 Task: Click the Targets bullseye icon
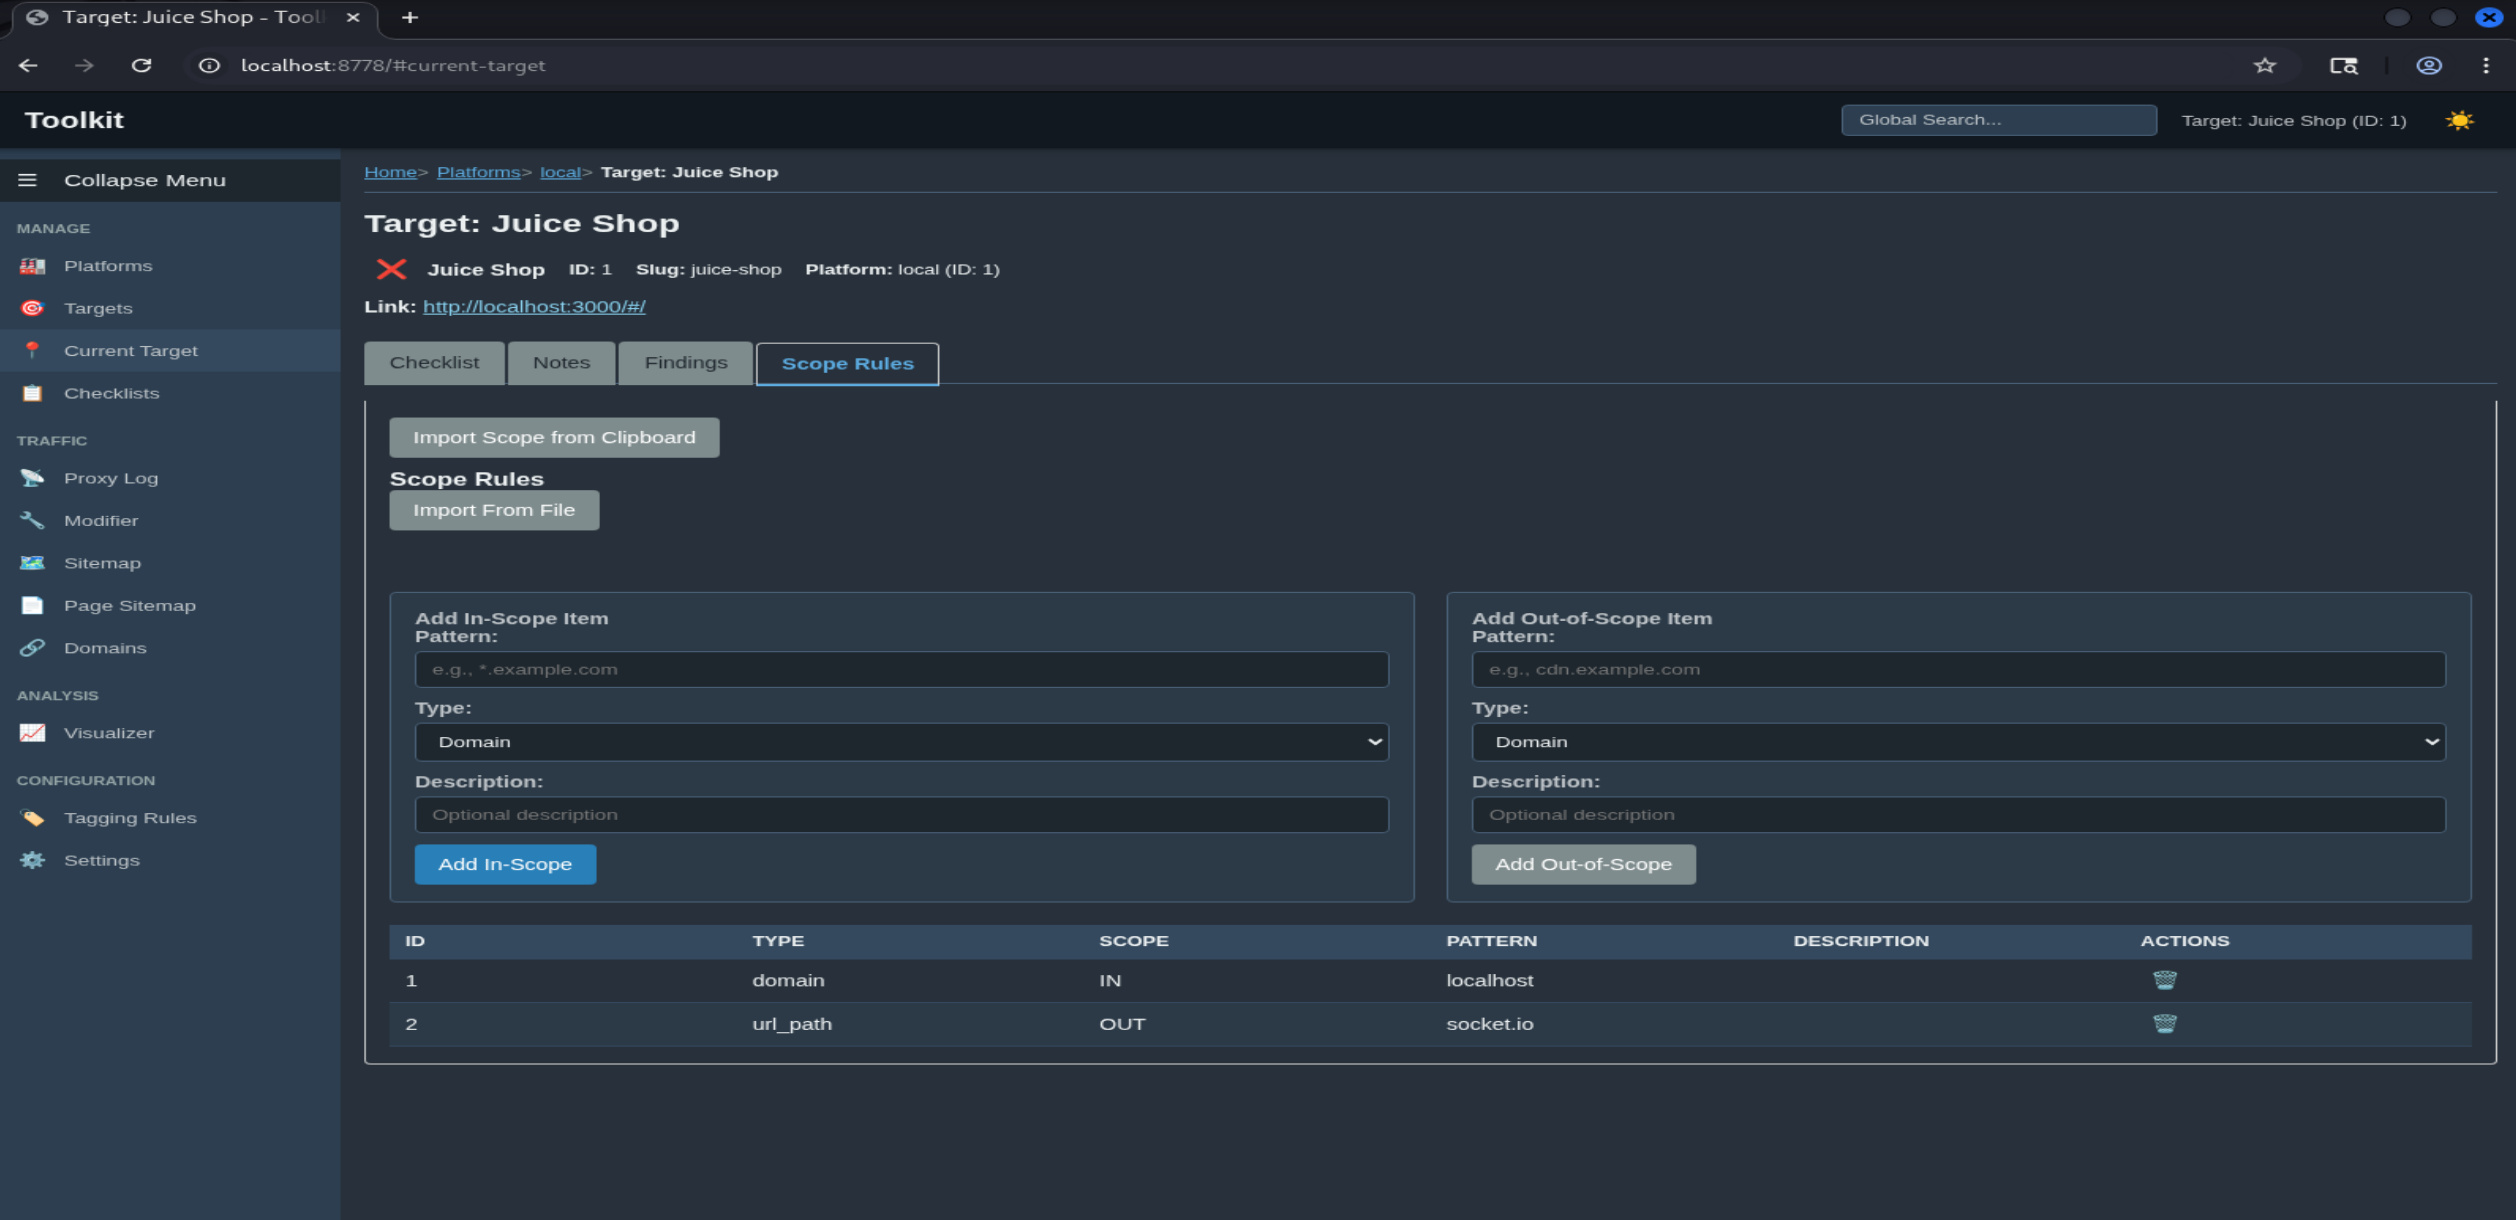31,307
